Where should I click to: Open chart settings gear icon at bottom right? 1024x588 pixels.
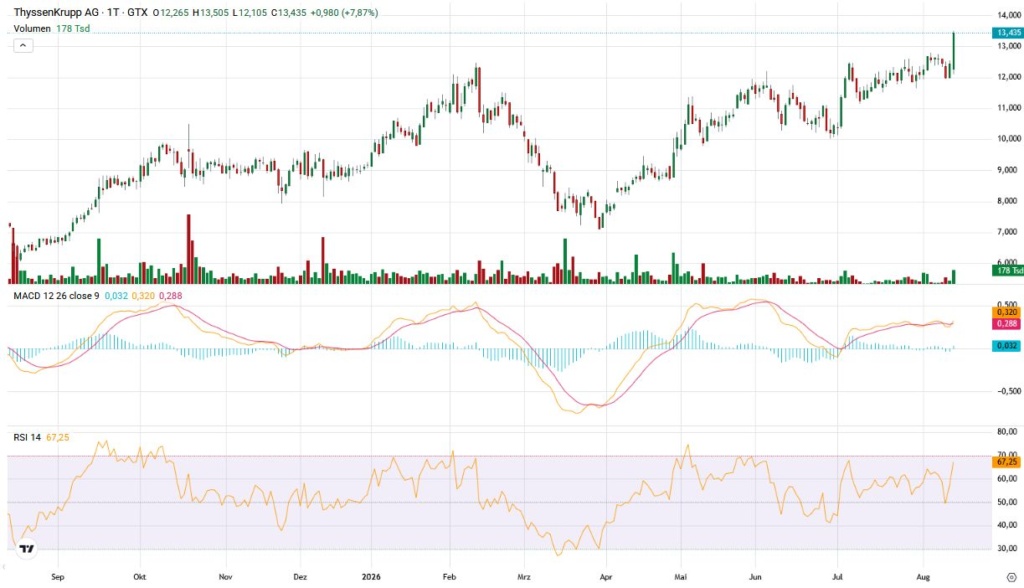point(1012,577)
